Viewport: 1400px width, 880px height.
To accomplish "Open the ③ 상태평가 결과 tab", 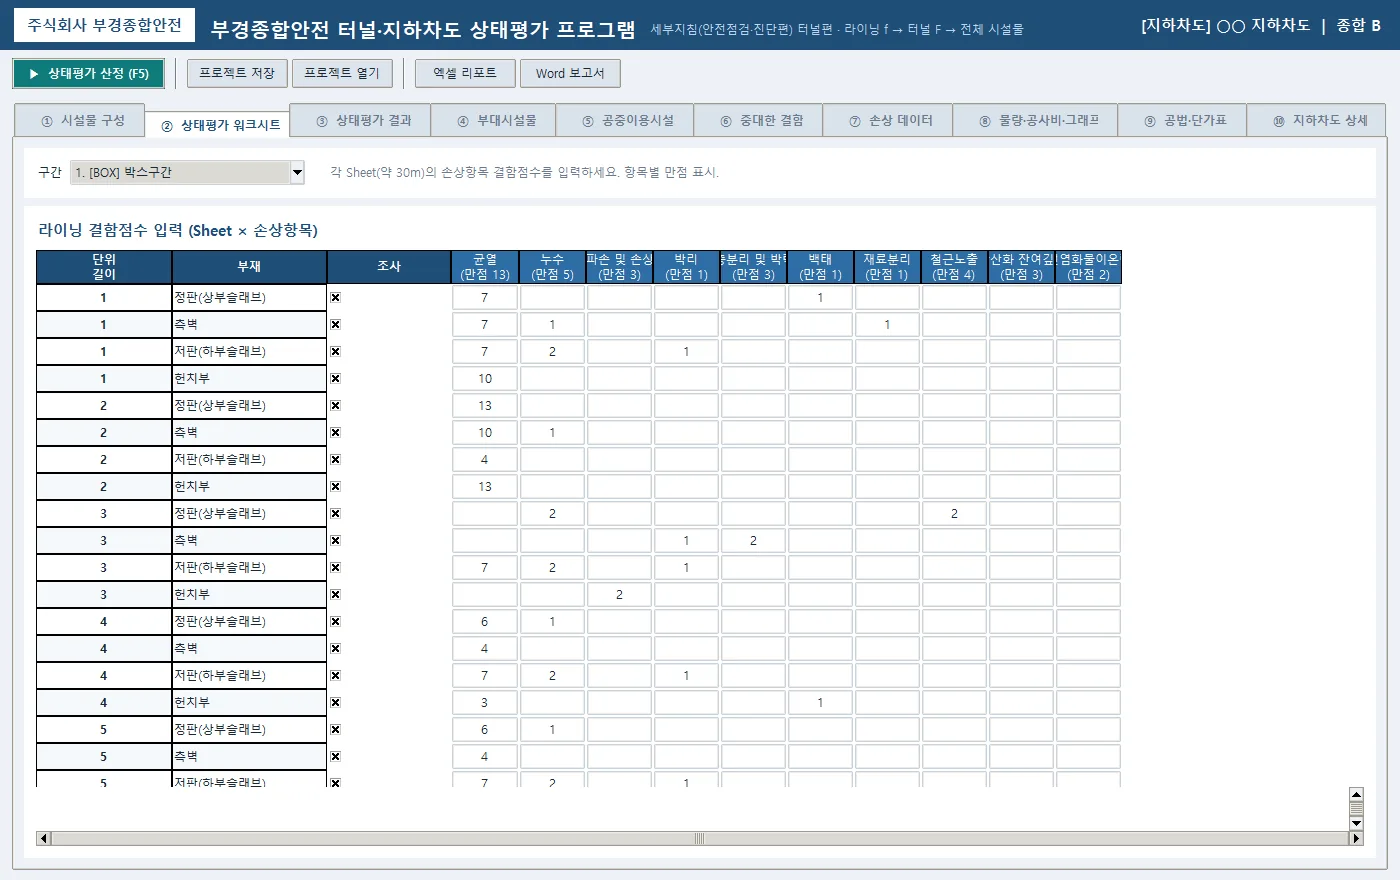I will [x=361, y=120].
